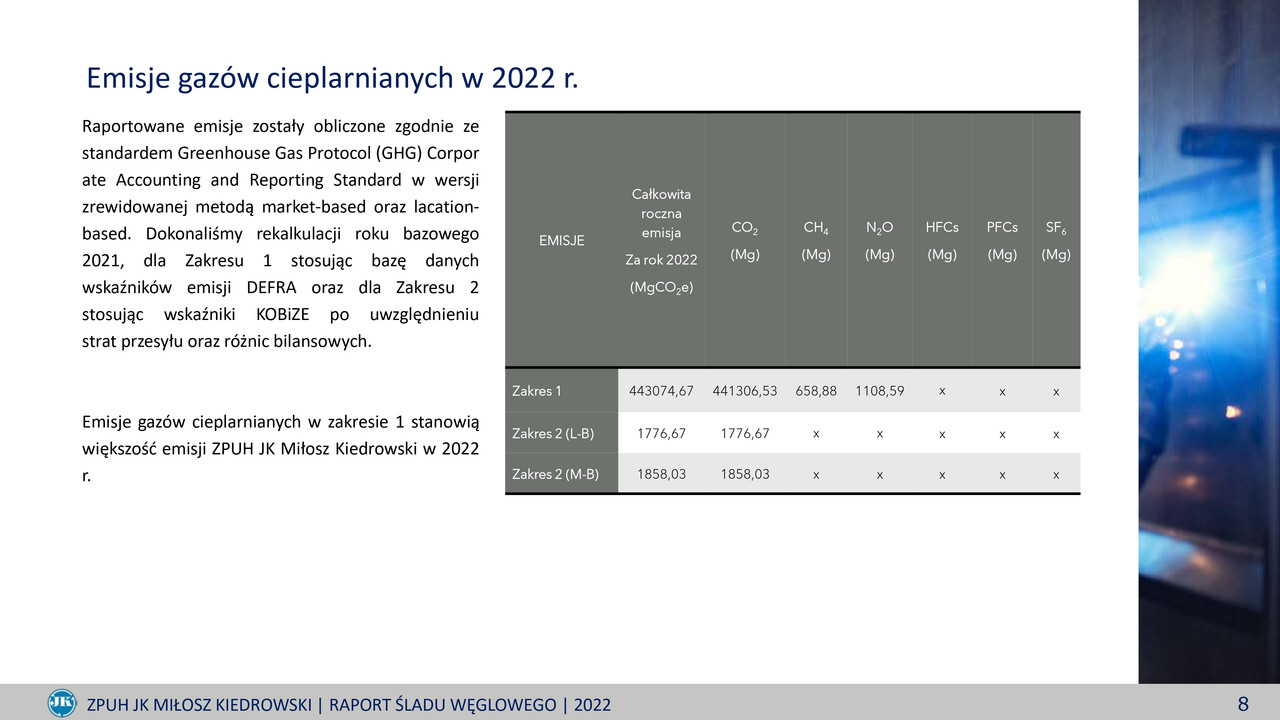Click the value 441306,53

pyautogui.click(x=745, y=391)
